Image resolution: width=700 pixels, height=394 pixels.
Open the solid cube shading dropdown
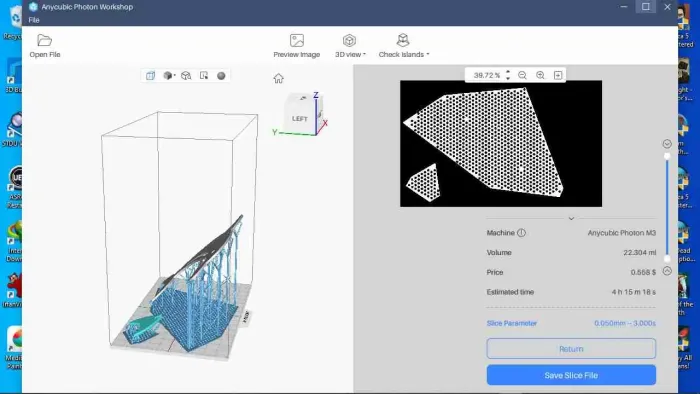[x=169, y=76]
